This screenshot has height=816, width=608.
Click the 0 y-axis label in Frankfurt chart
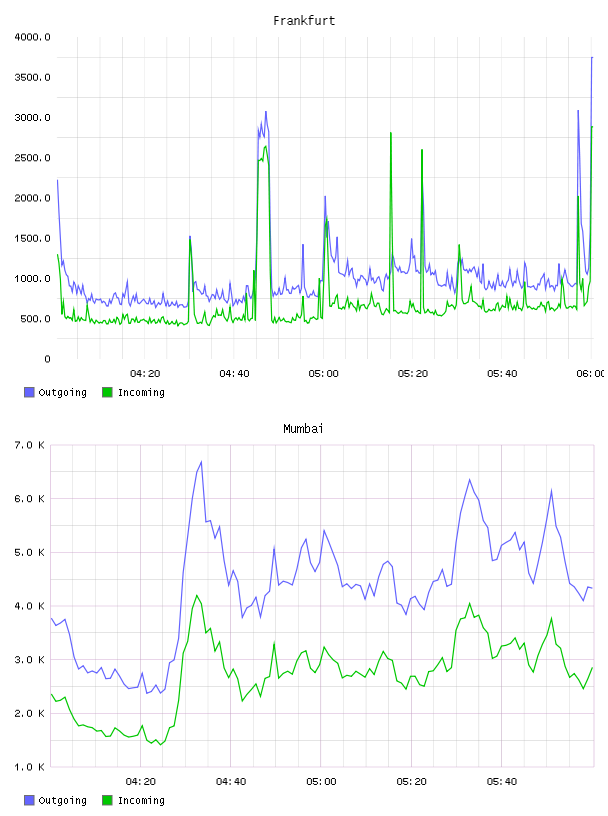(x=47, y=359)
